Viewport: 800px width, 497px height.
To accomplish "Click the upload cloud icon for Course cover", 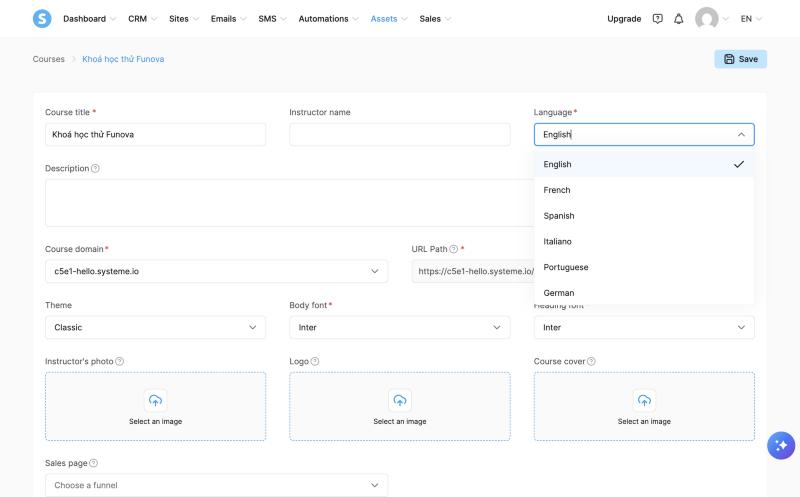I will tap(644, 401).
